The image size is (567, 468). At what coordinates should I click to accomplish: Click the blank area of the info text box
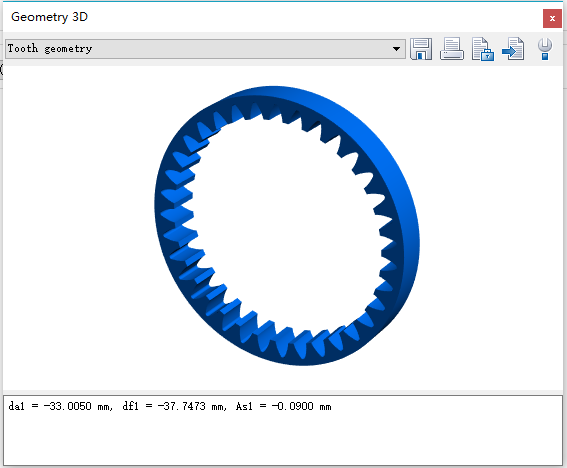point(283,439)
